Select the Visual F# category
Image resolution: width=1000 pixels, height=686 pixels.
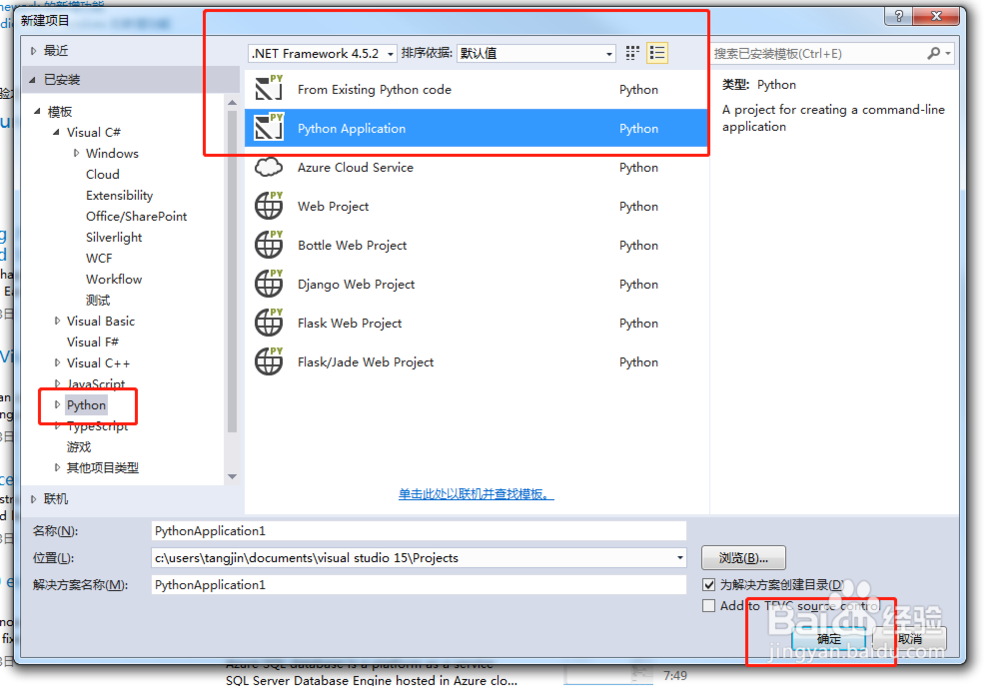pos(92,342)
